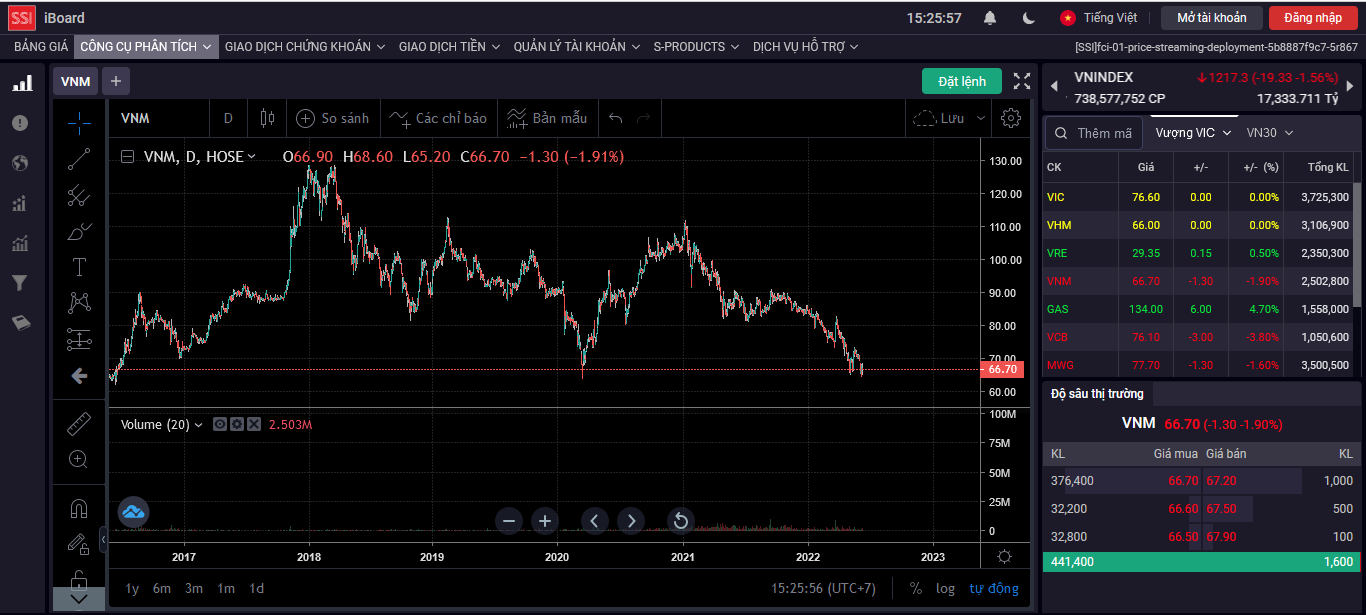This screenshot has height=615, width=1366.
Task: Add a new chart tab
Action: click(x=115, y=82)
